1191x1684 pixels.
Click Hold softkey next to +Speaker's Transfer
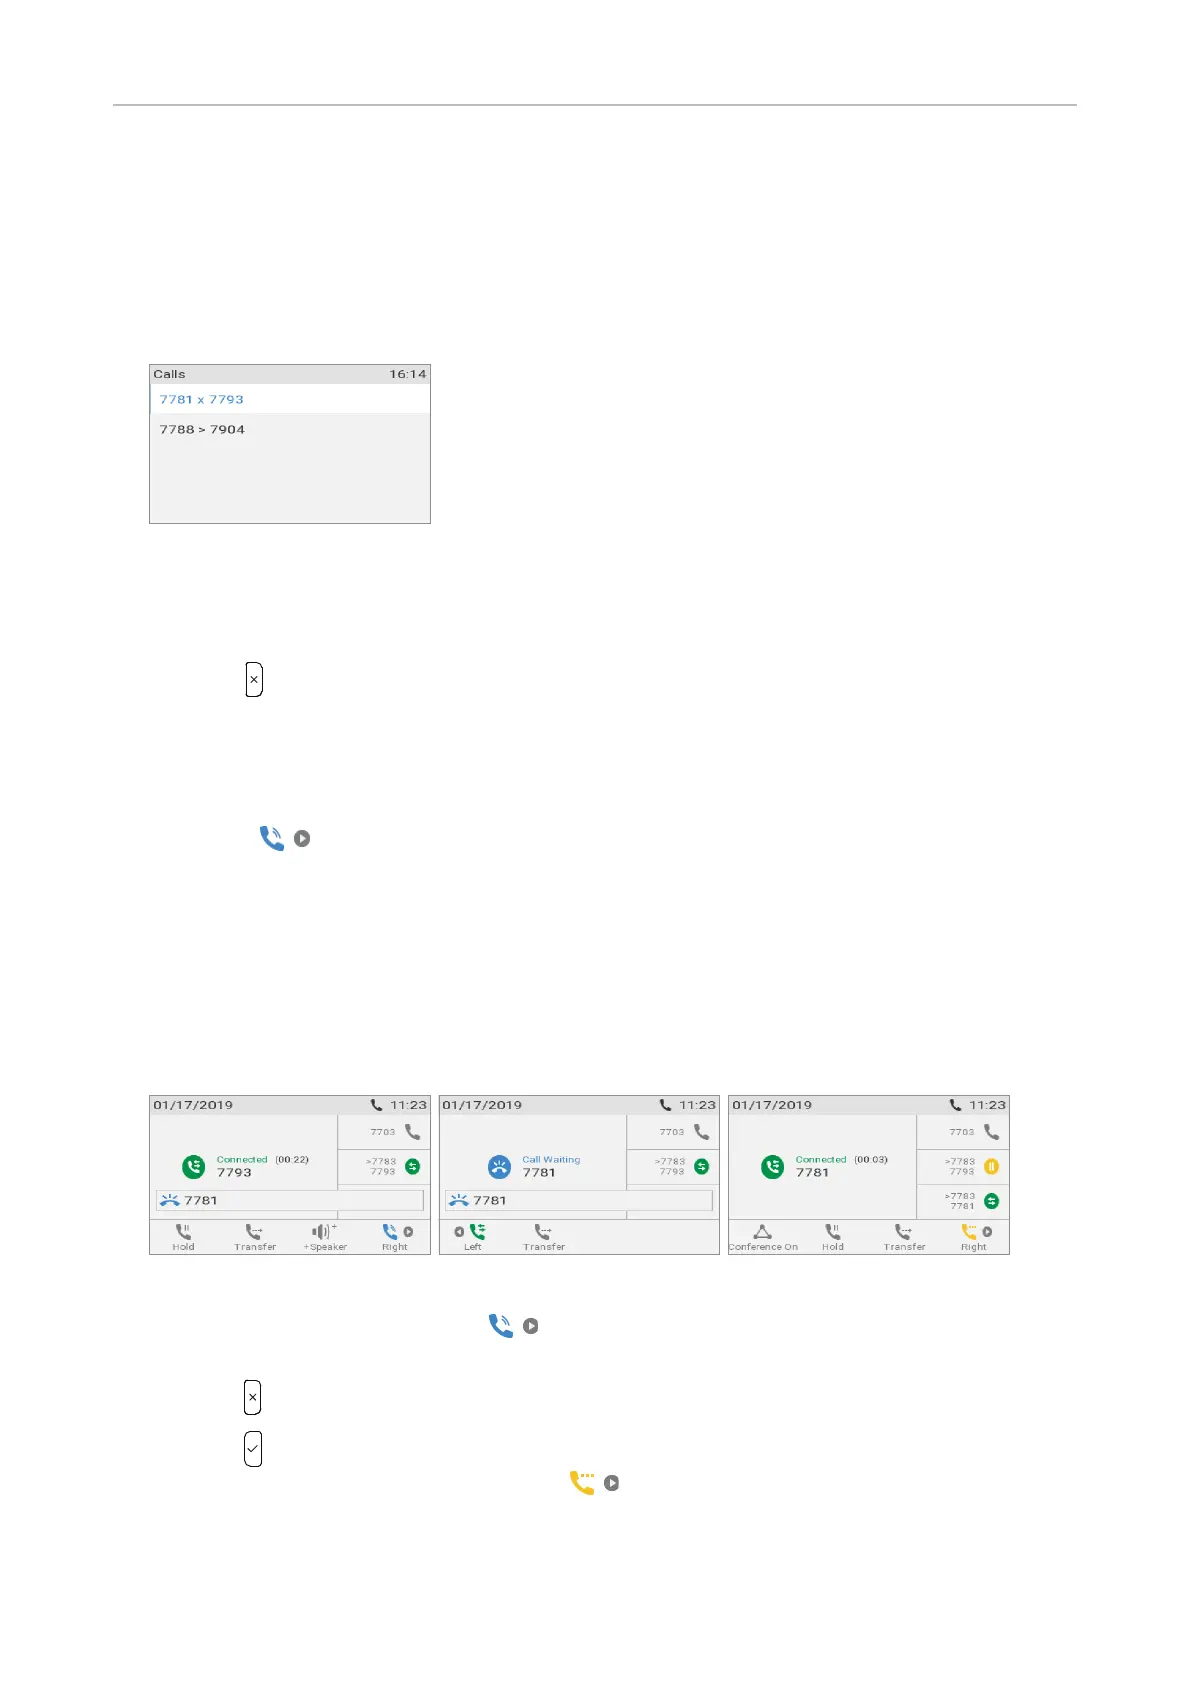pos(184,1237)
